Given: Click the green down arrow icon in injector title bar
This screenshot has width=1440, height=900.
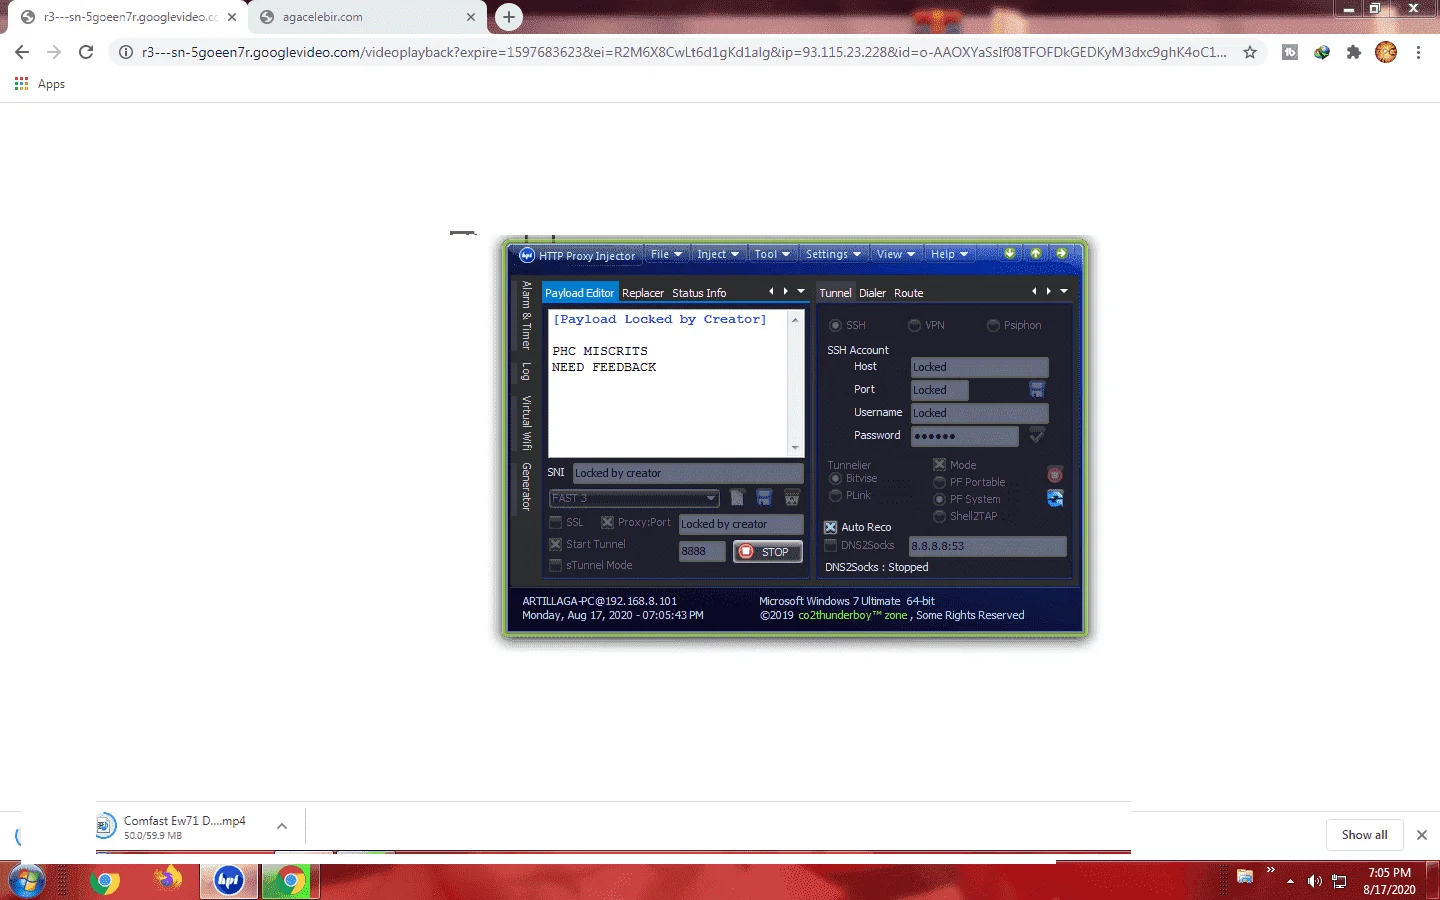Looking at the screenshot, I should point(1010,254).
